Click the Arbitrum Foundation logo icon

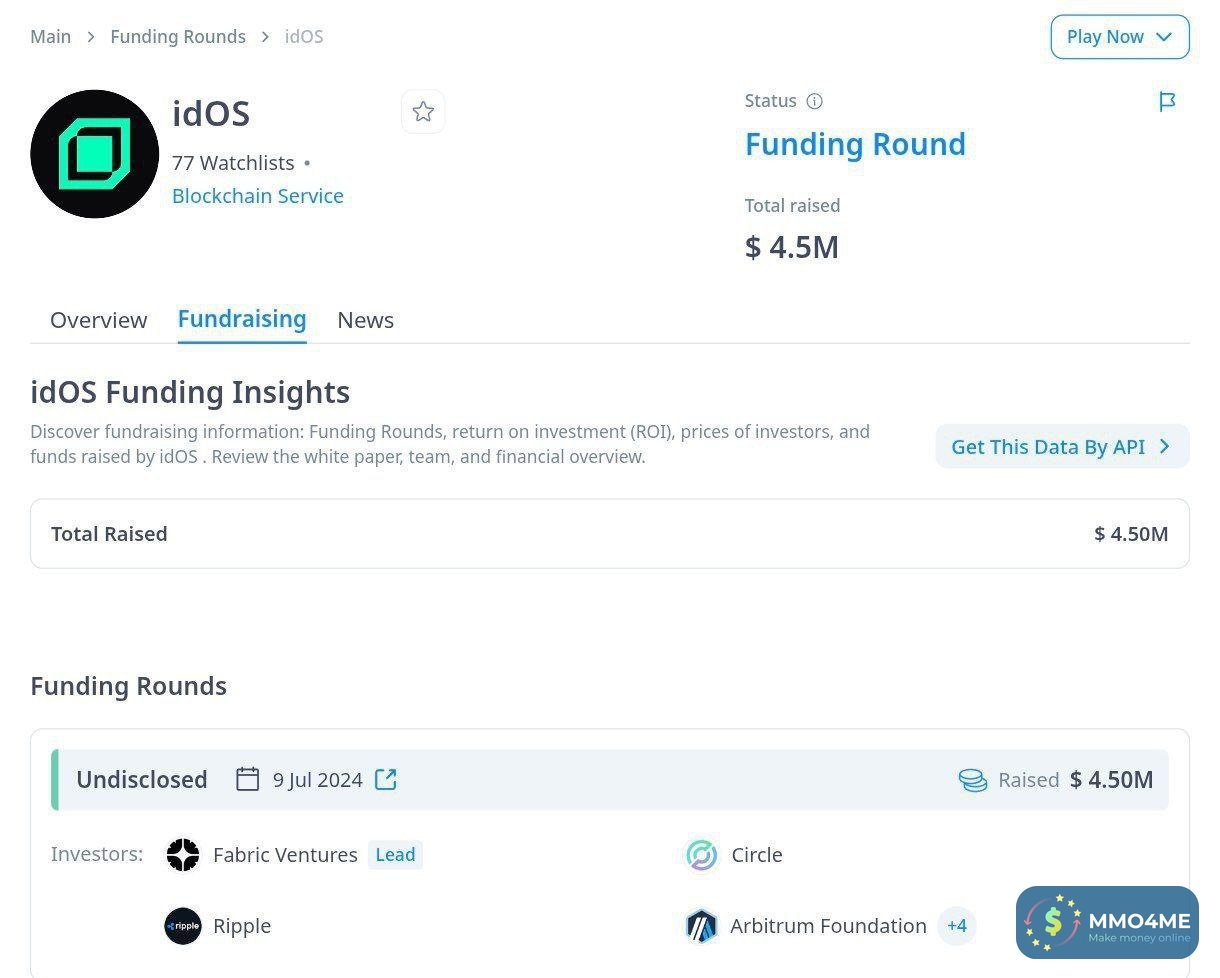[702, 926]
